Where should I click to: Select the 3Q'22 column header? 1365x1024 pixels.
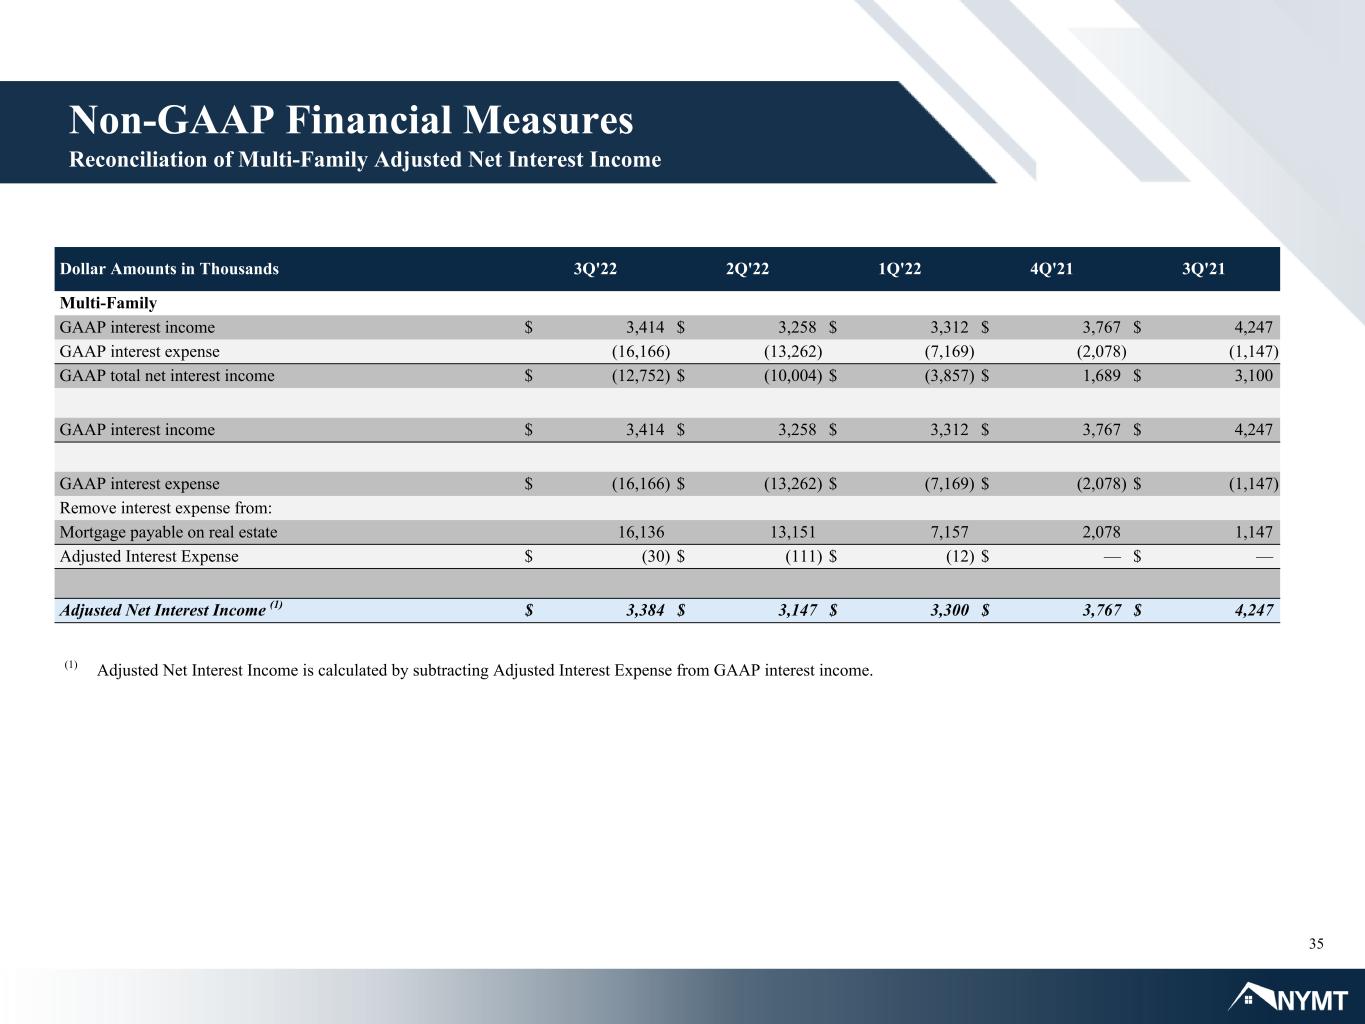click(x=595, y=269)
